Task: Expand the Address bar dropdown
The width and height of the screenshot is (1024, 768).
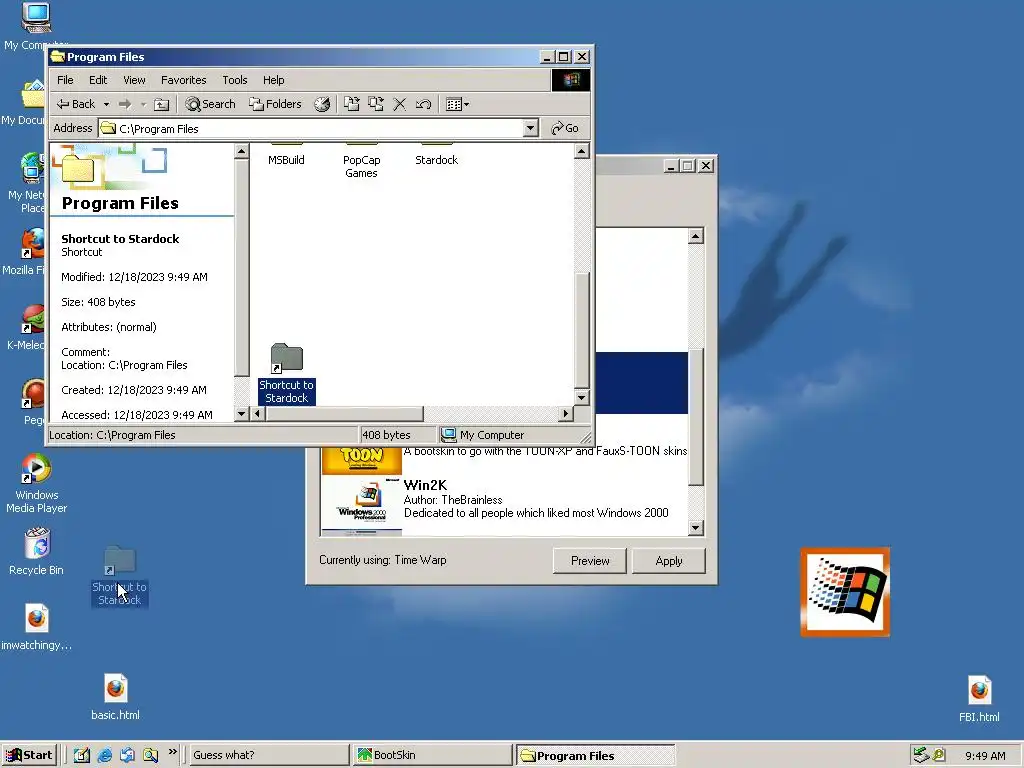Action: (x=531, y=128)
